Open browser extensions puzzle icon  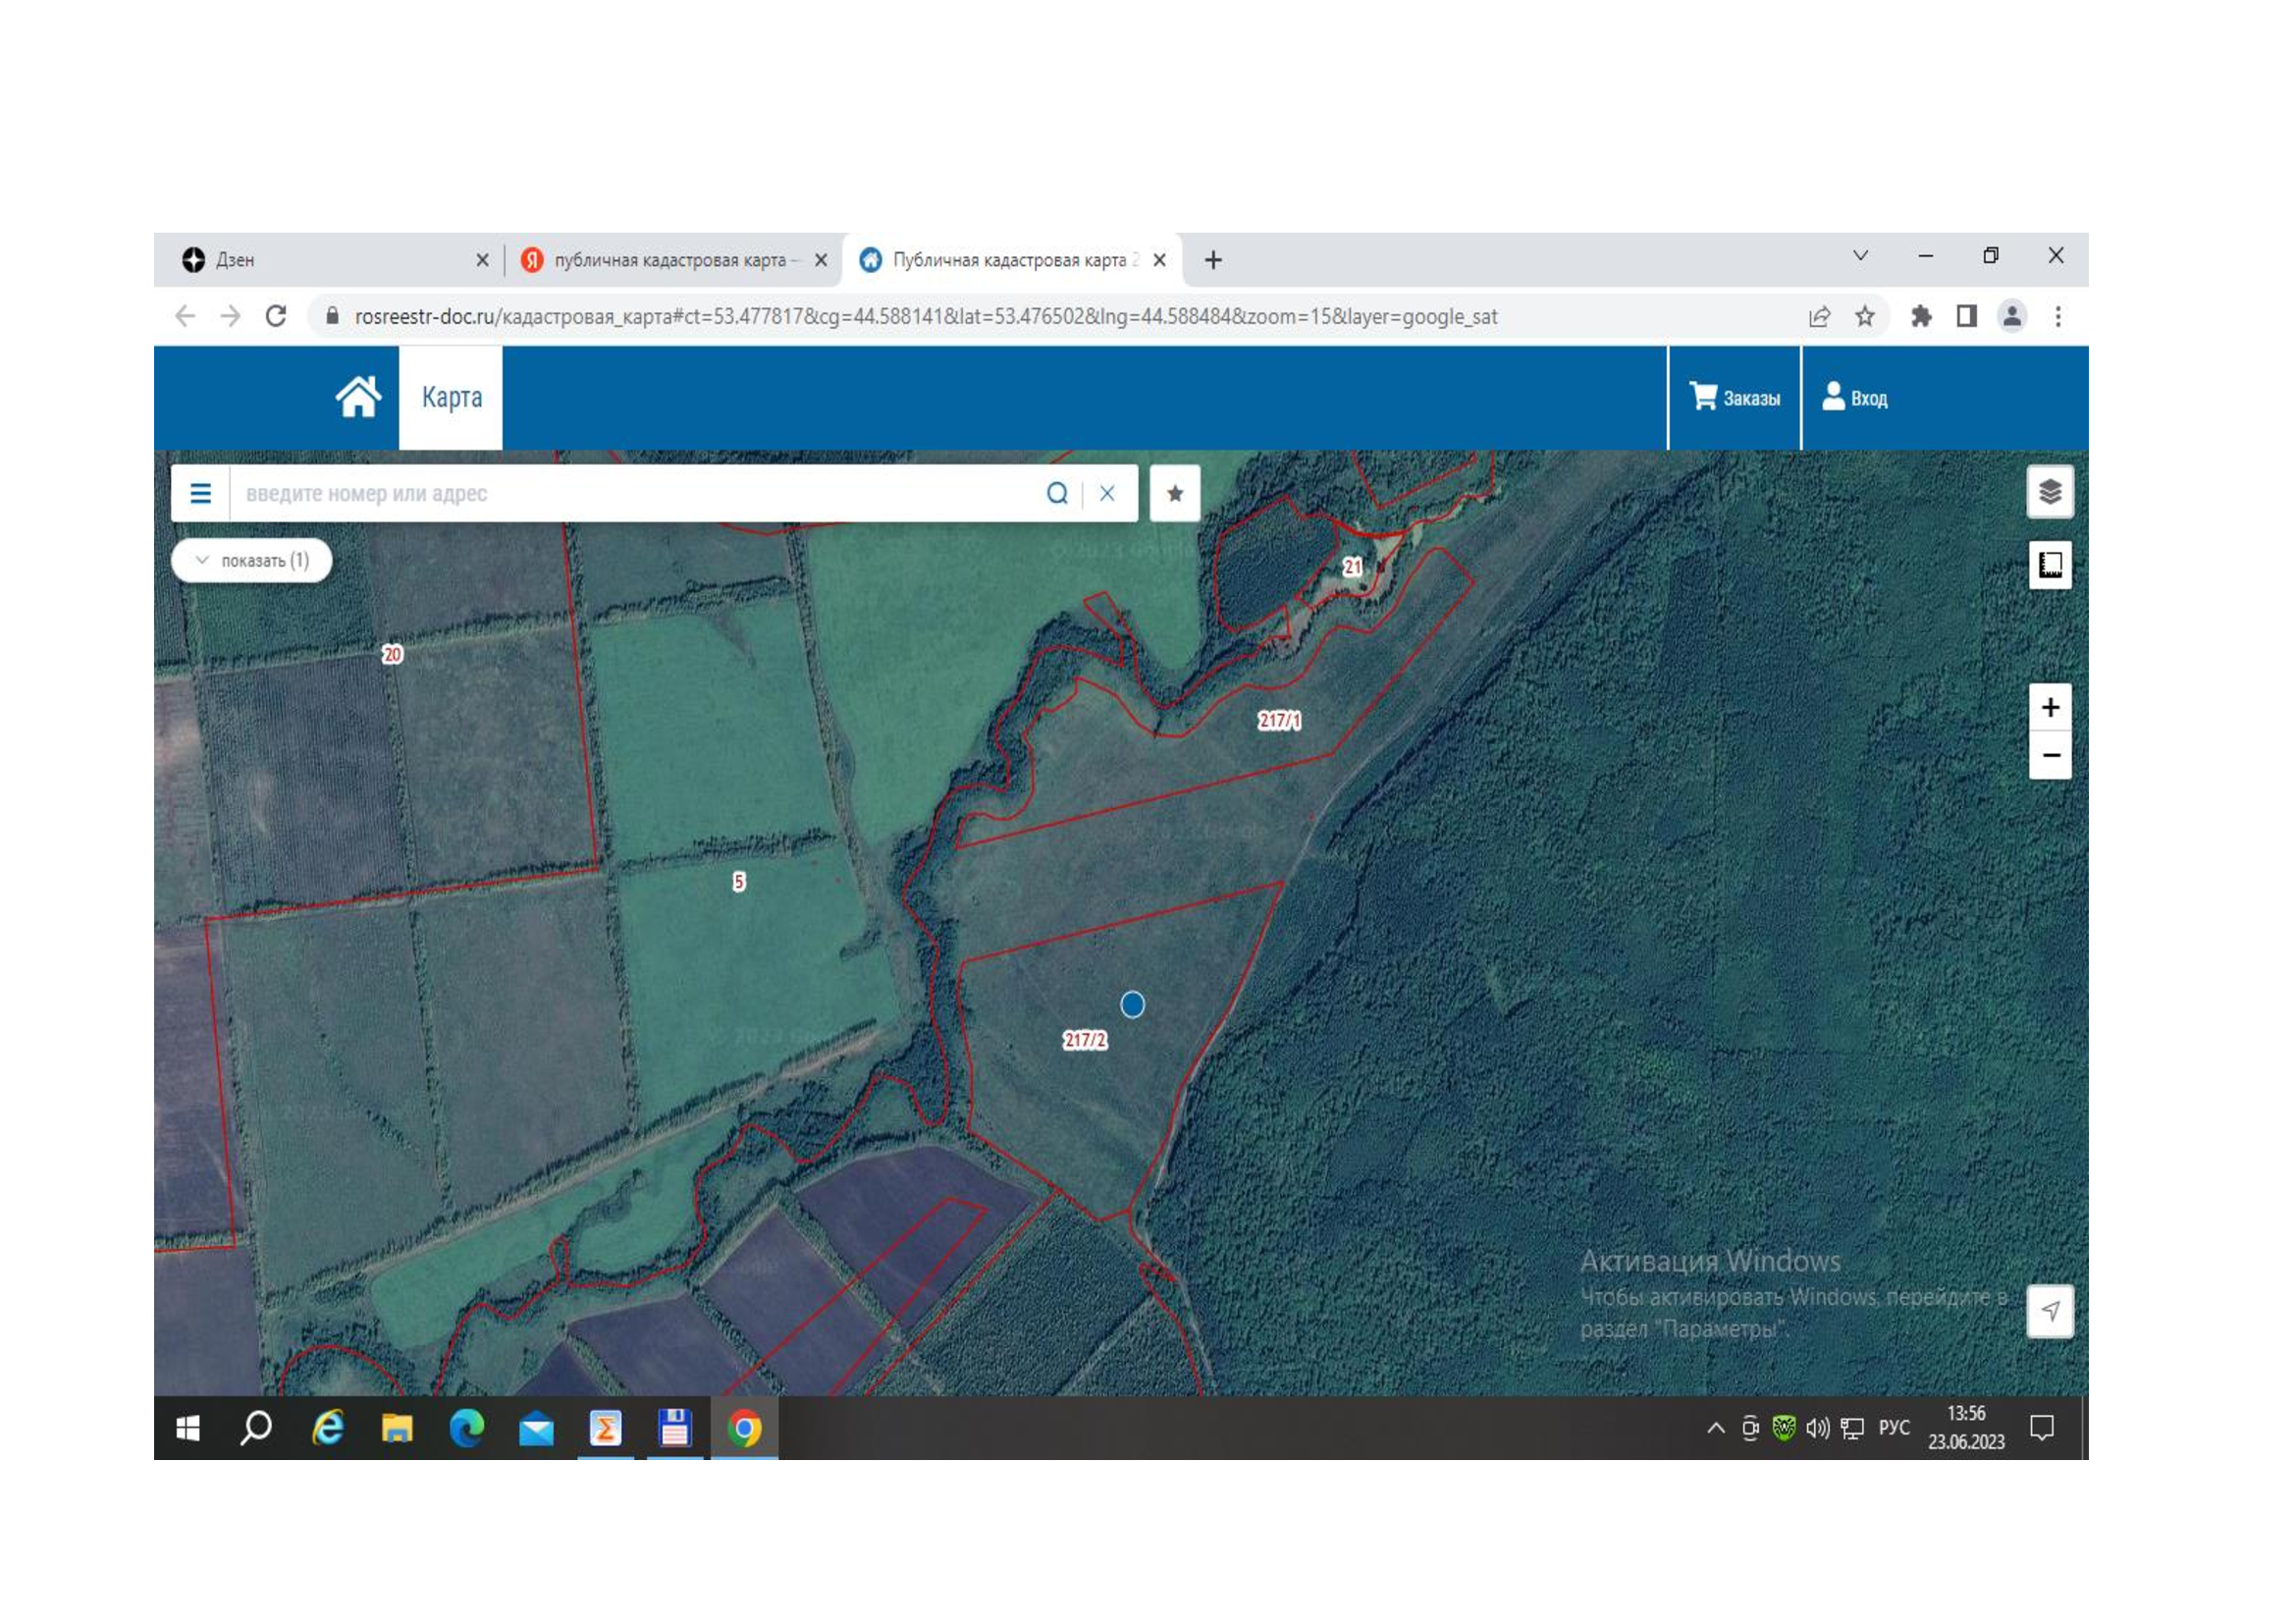point(1920,317)
